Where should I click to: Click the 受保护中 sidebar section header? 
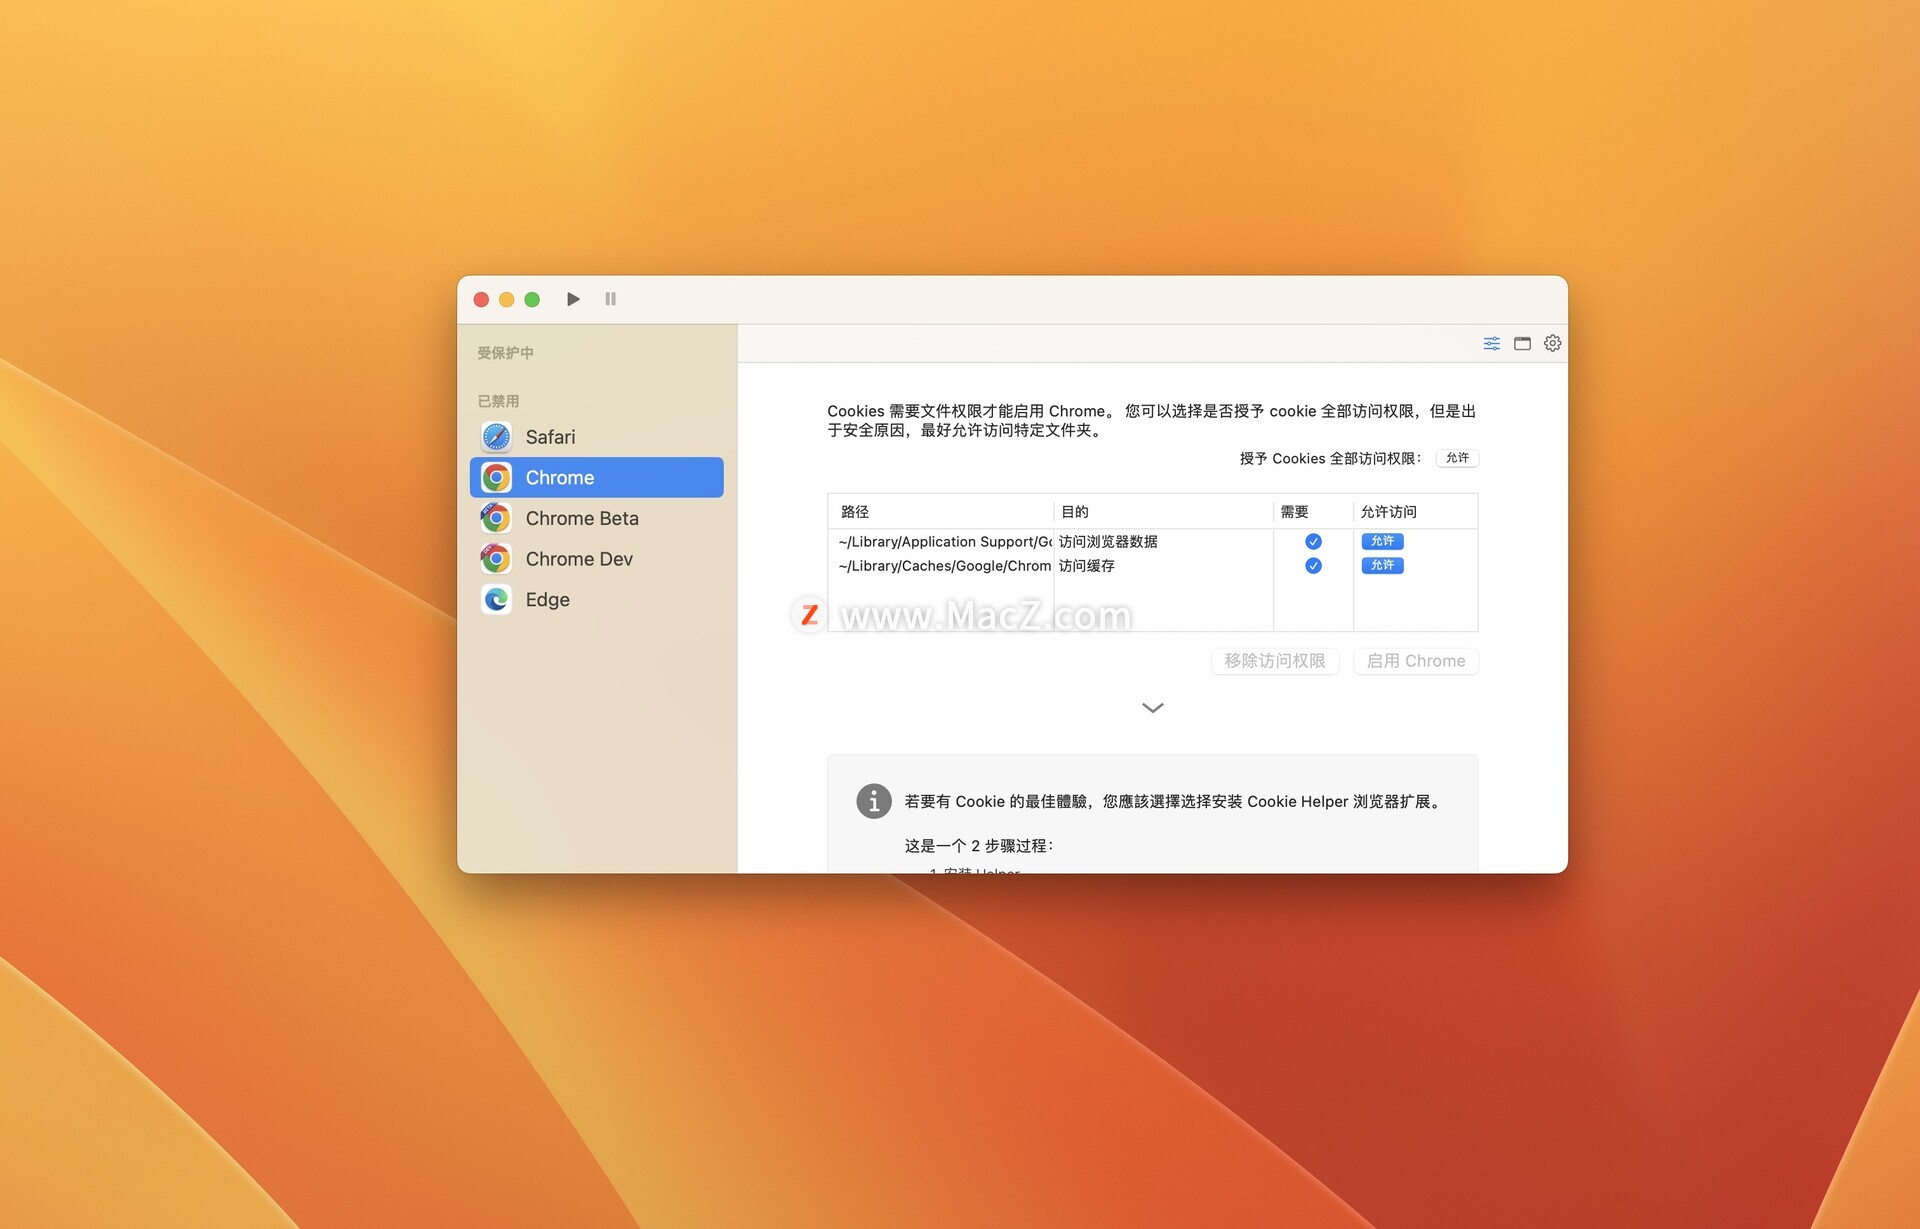(505, 353)
